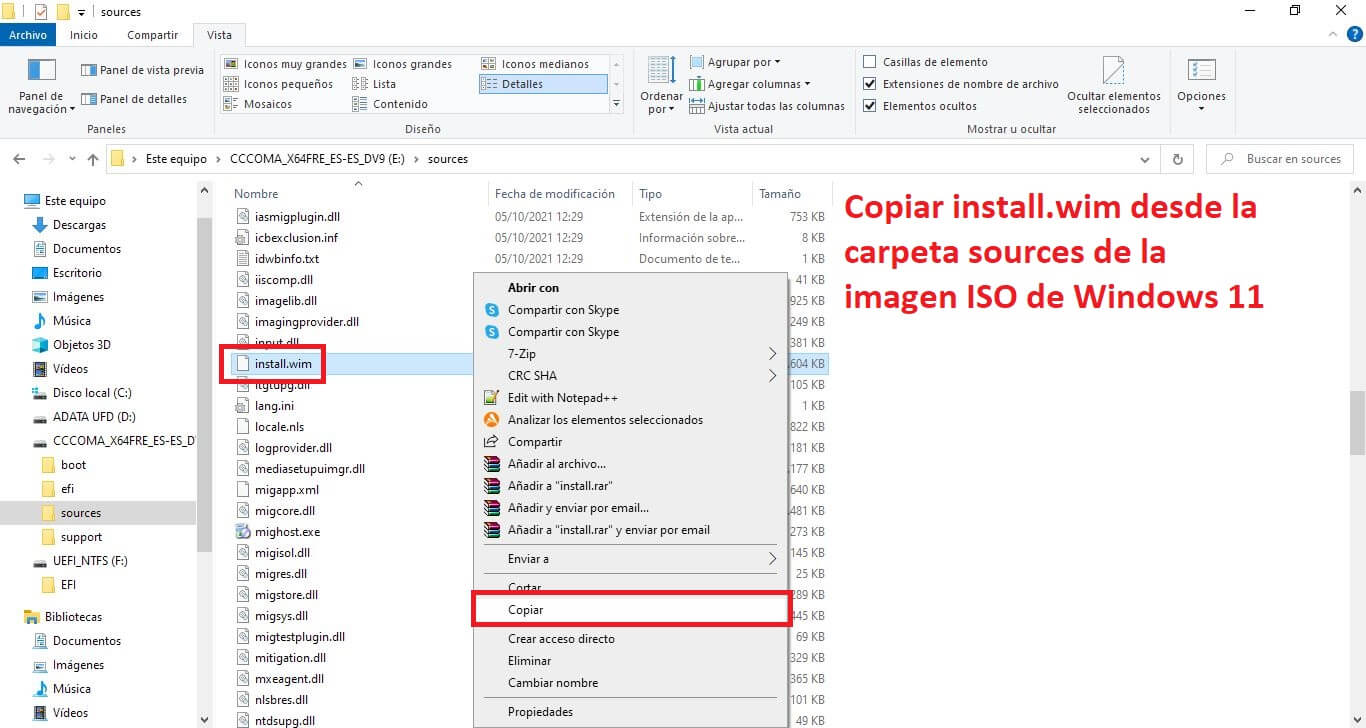Open Objetos 3D in sidebar

point(81,345)
